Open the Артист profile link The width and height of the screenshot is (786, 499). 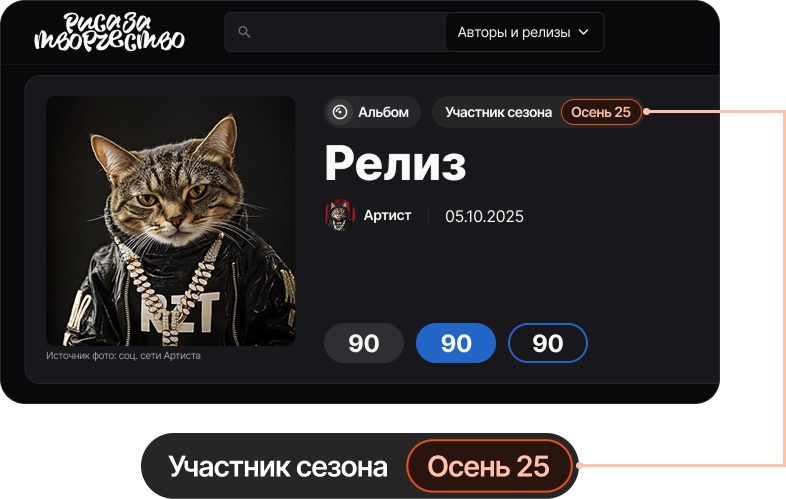pyautogui.click(x=387, y=215)
